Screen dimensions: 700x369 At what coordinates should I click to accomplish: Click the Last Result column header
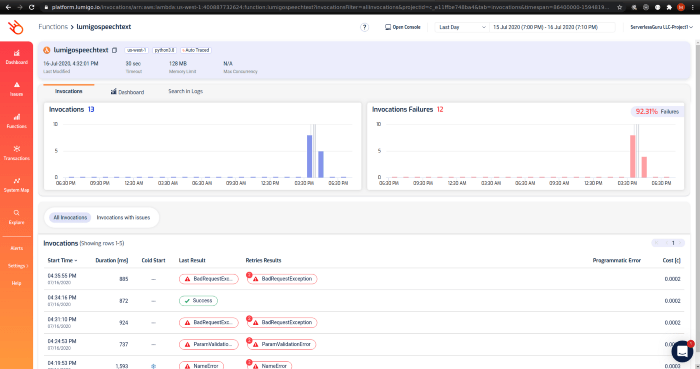[x=192, y=260]
